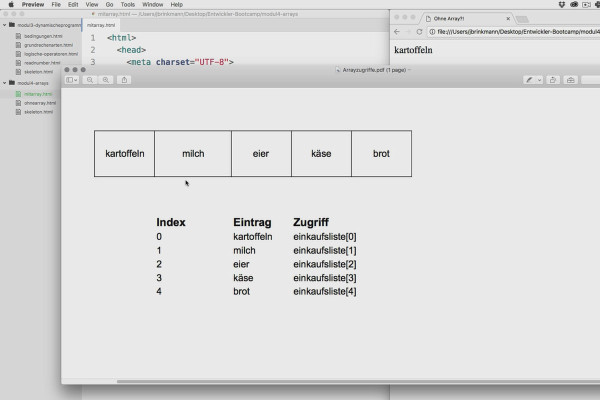
Task: Open the View menu
Action: [x=92, y=5]
